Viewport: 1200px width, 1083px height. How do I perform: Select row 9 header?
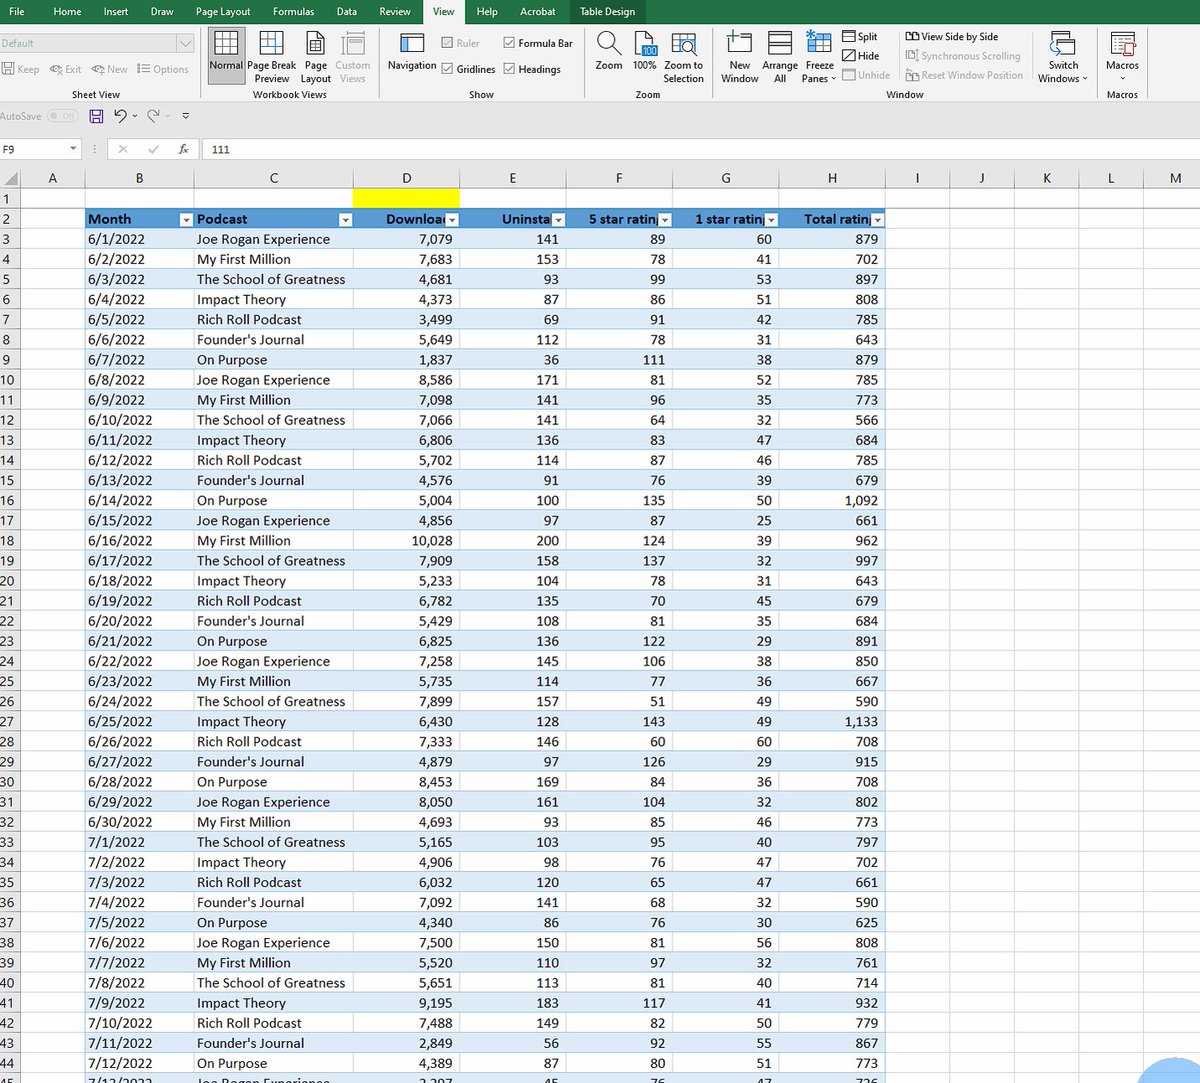(8, 360)
